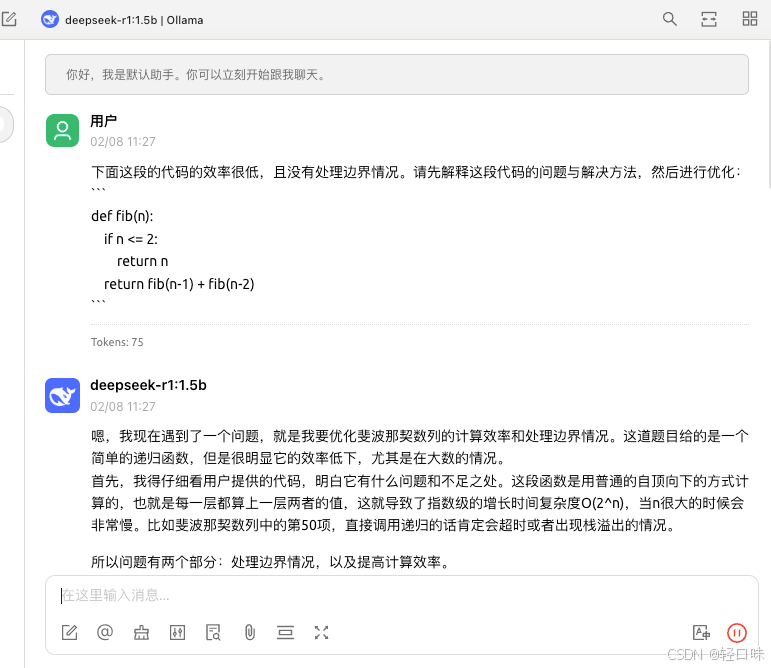
Task: Click the knowledge base search icon
Action: 213,632
